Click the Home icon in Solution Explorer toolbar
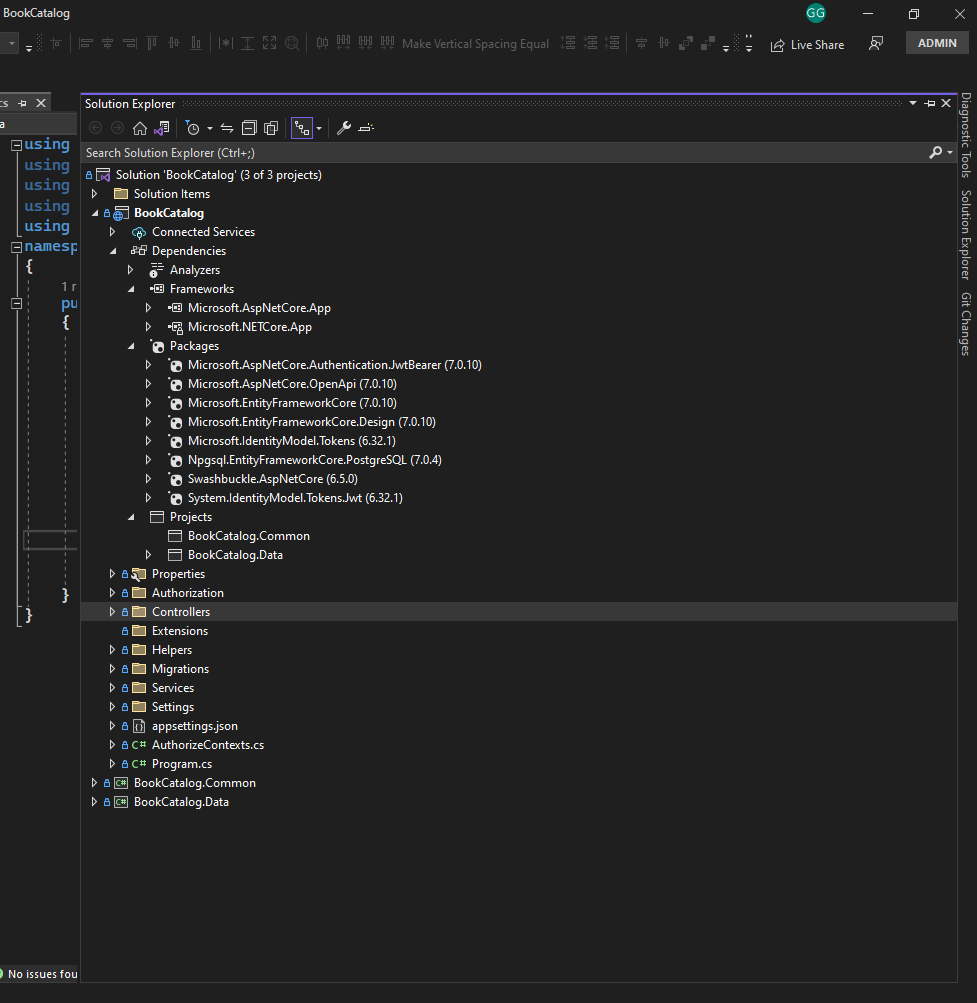This screenshot has height=1003, width=977. 139,128
